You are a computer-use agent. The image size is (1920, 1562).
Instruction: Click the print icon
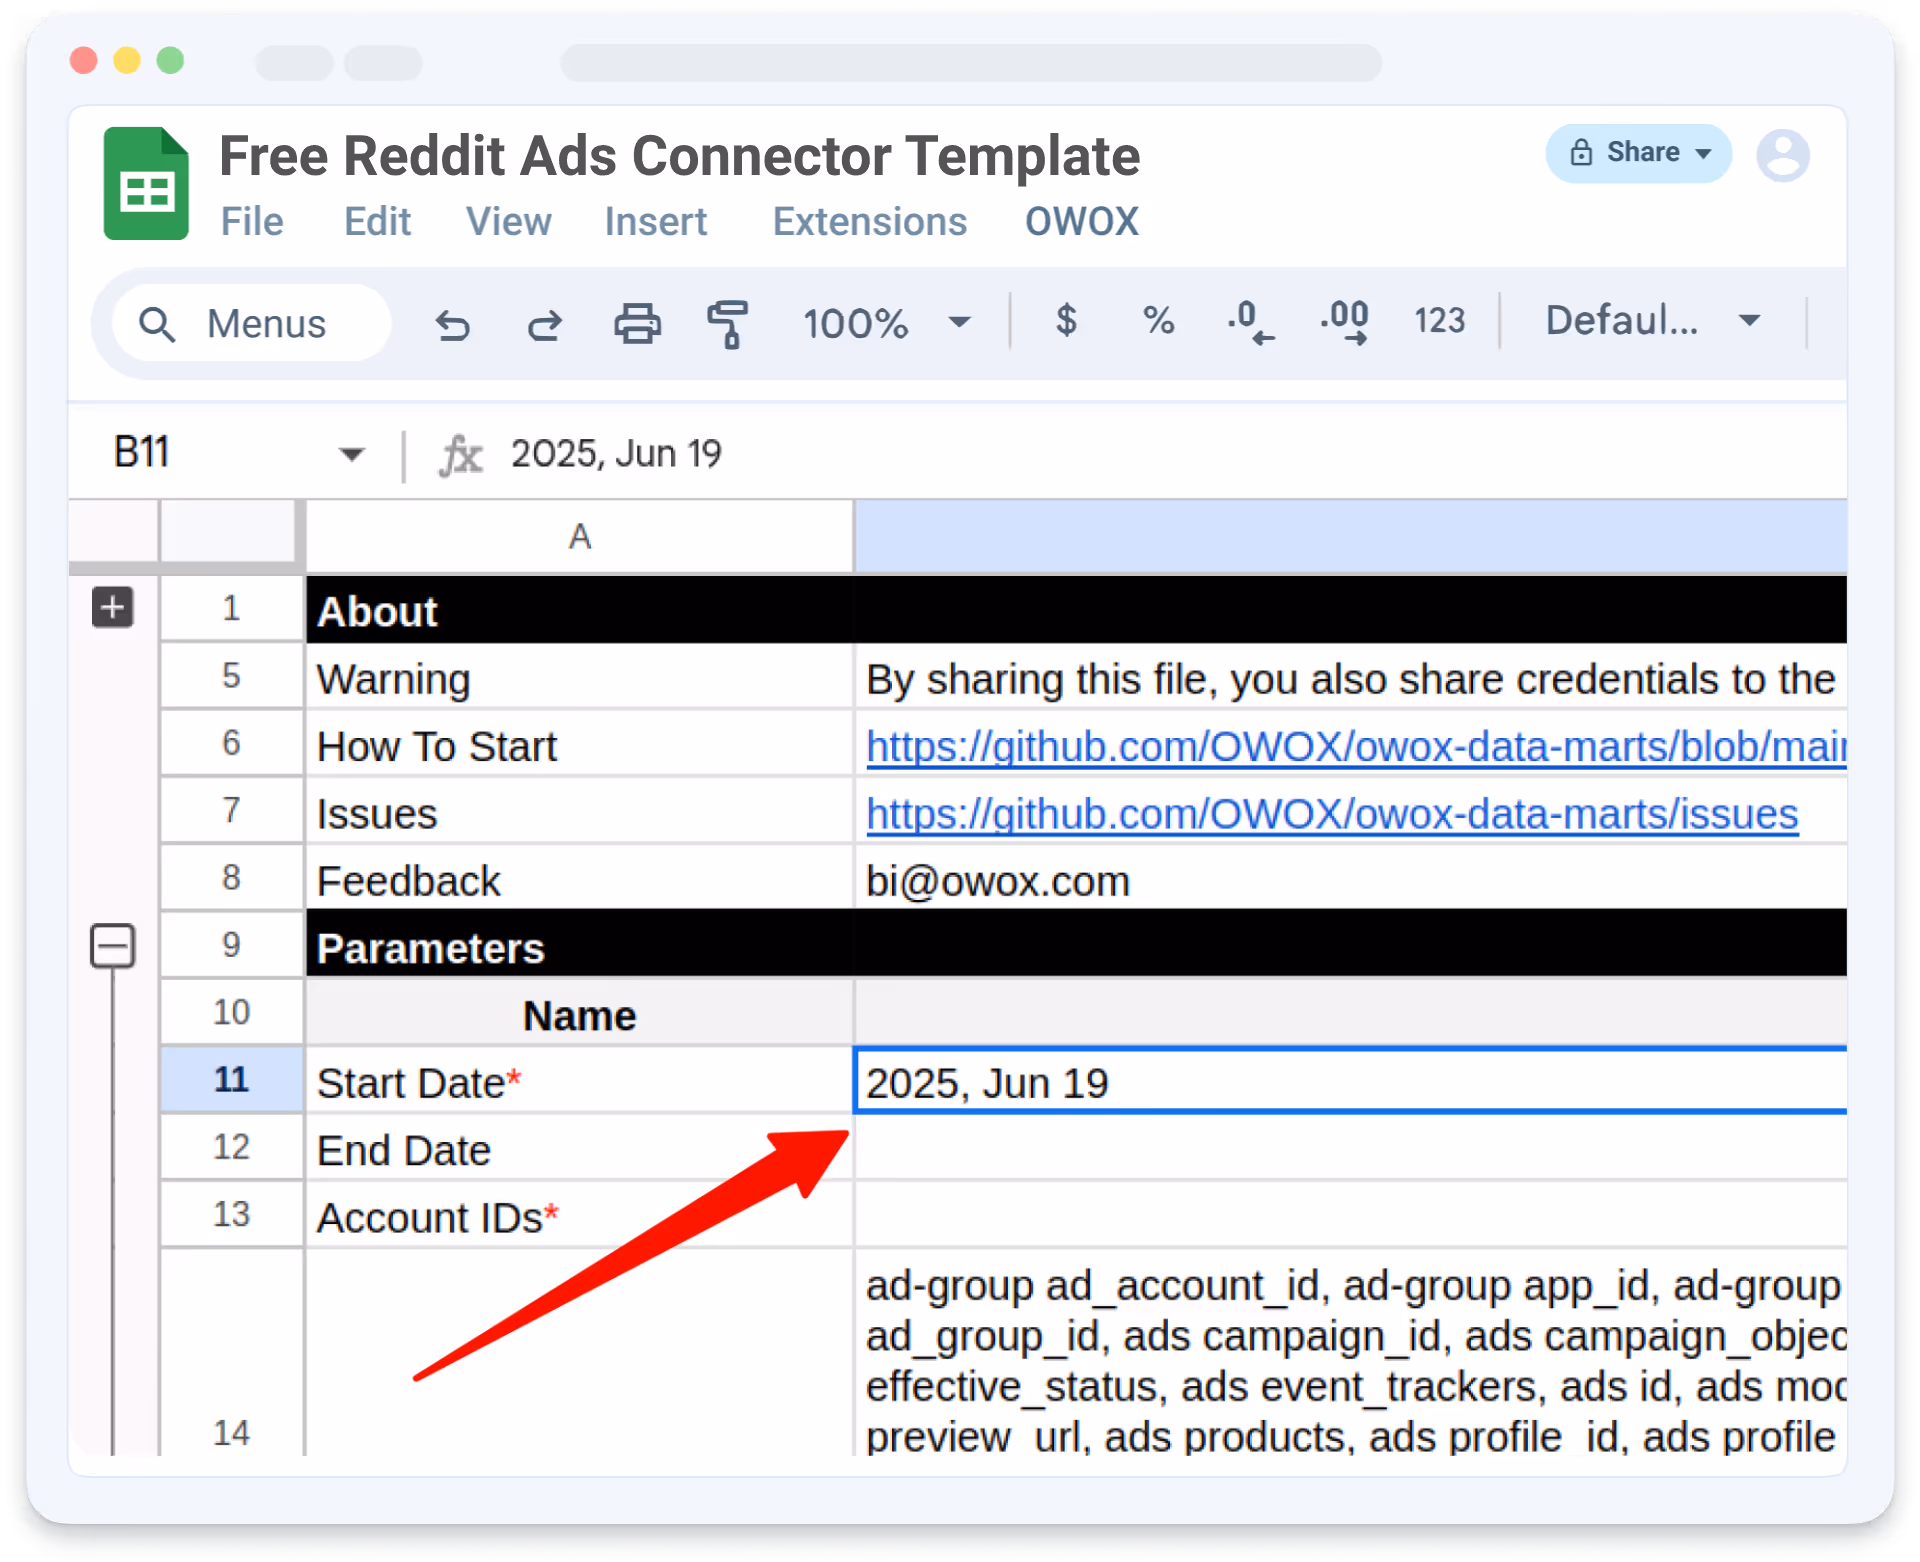coord(637,324)
